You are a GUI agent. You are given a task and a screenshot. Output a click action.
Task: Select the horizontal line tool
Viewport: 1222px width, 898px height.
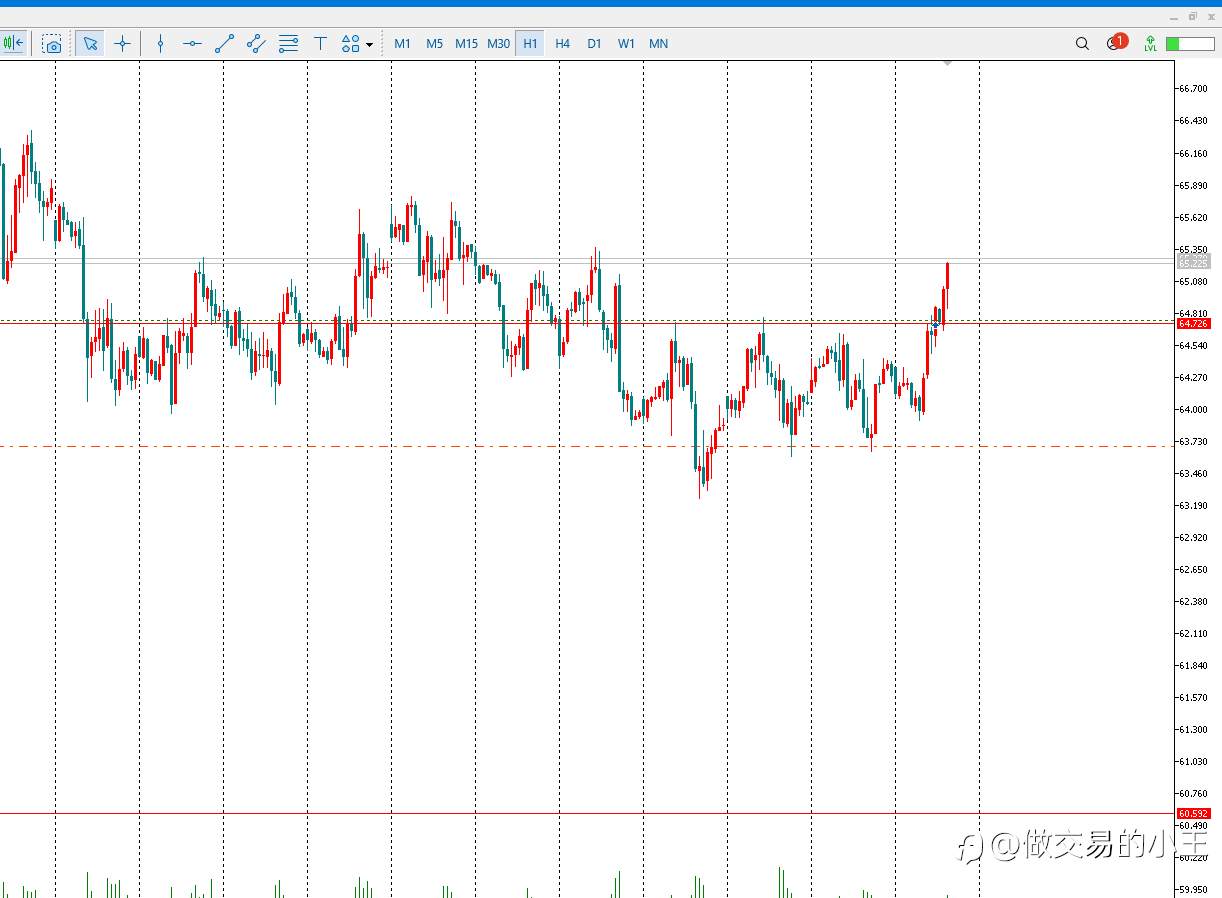(192, 43)
